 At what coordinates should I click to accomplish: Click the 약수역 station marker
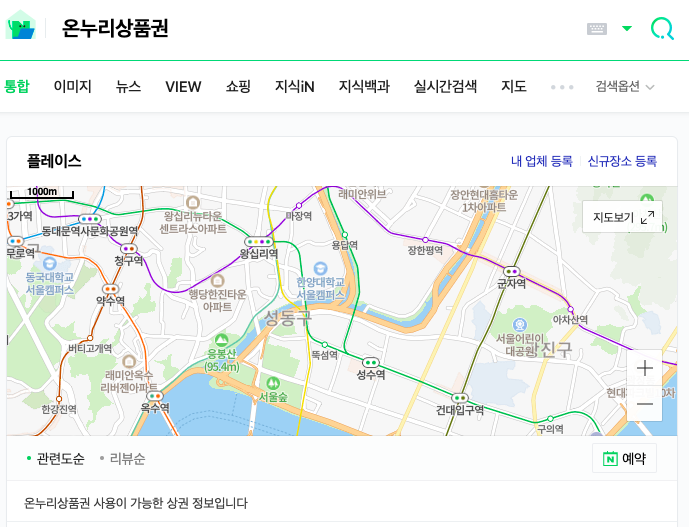coord(110,289)
